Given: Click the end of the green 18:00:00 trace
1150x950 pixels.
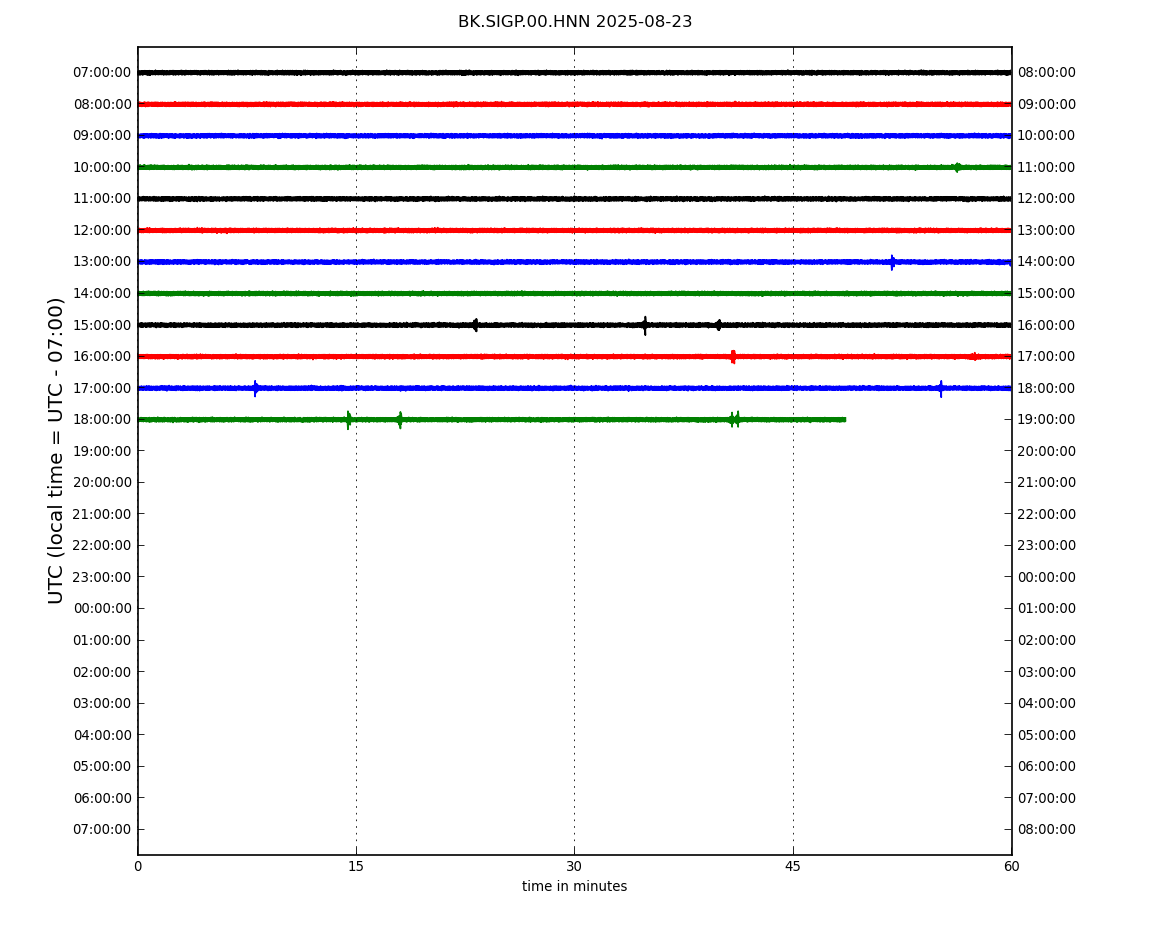Looking at the screenshot, I should (x=844, y=420).
